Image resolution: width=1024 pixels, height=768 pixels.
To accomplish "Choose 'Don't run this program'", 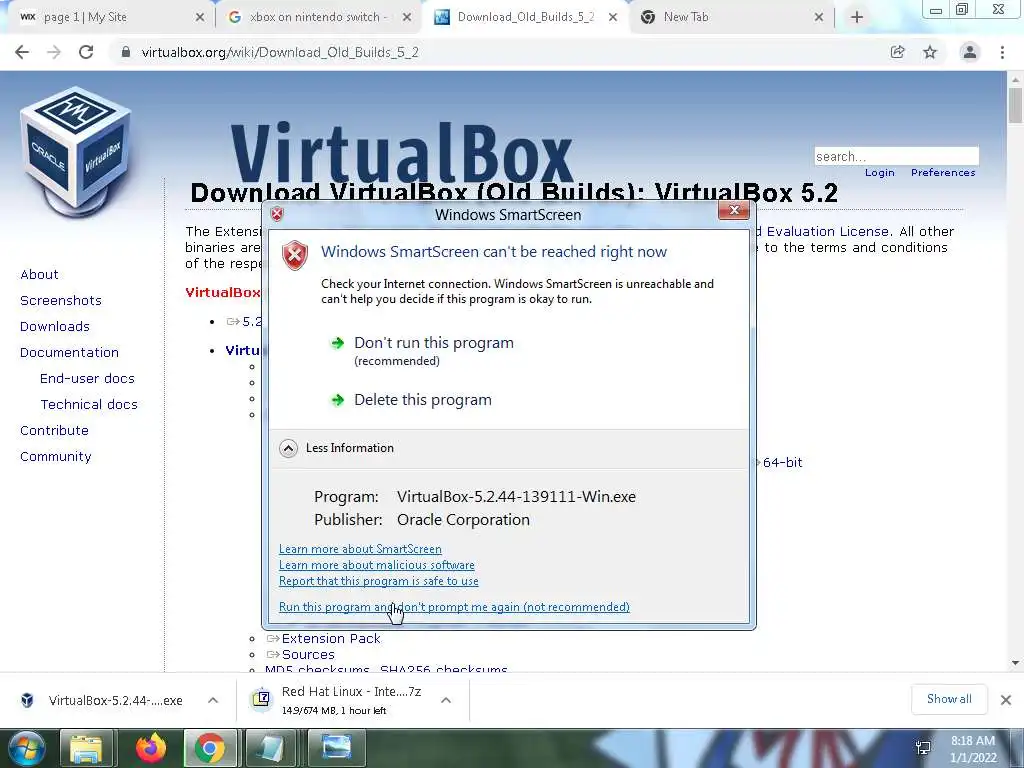I will coord(434,343).
